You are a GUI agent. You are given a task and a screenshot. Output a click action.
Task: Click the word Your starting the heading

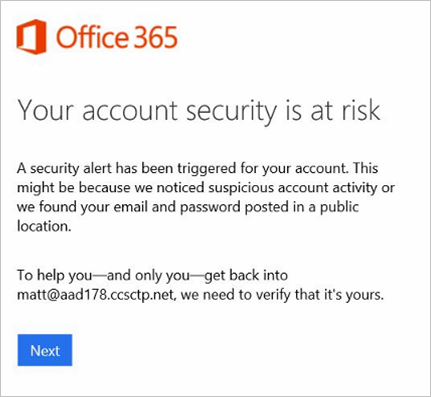click(x=45, y=110)
